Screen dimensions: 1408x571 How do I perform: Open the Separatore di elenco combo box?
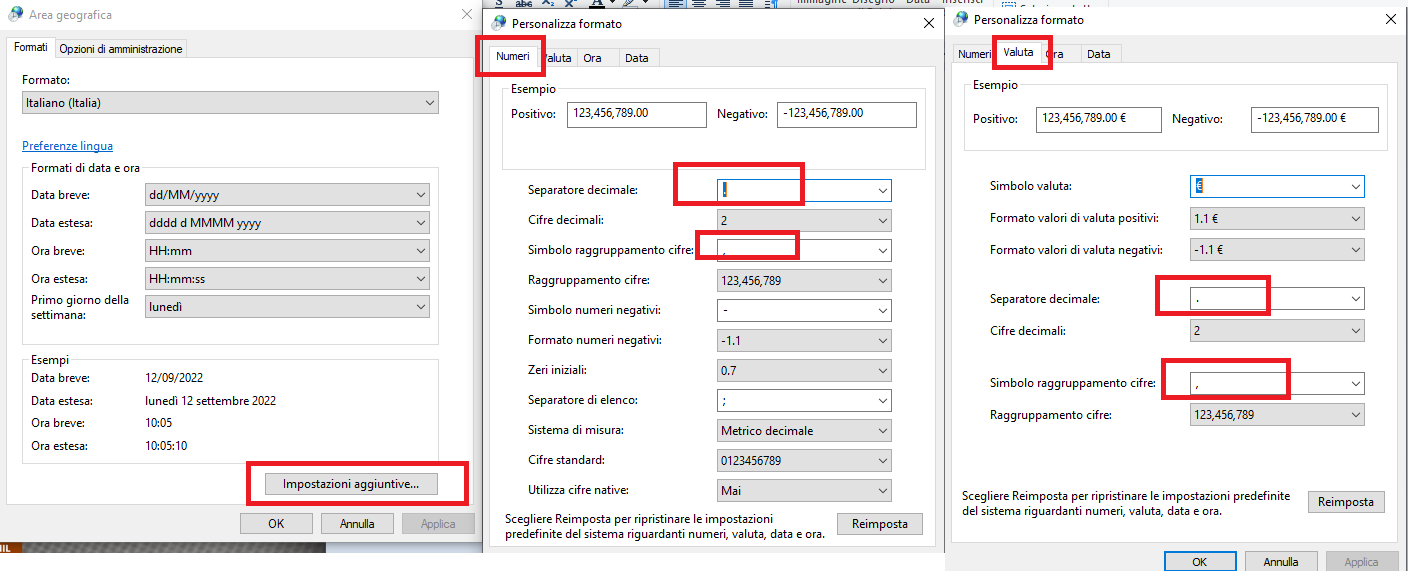pos(804,400)
